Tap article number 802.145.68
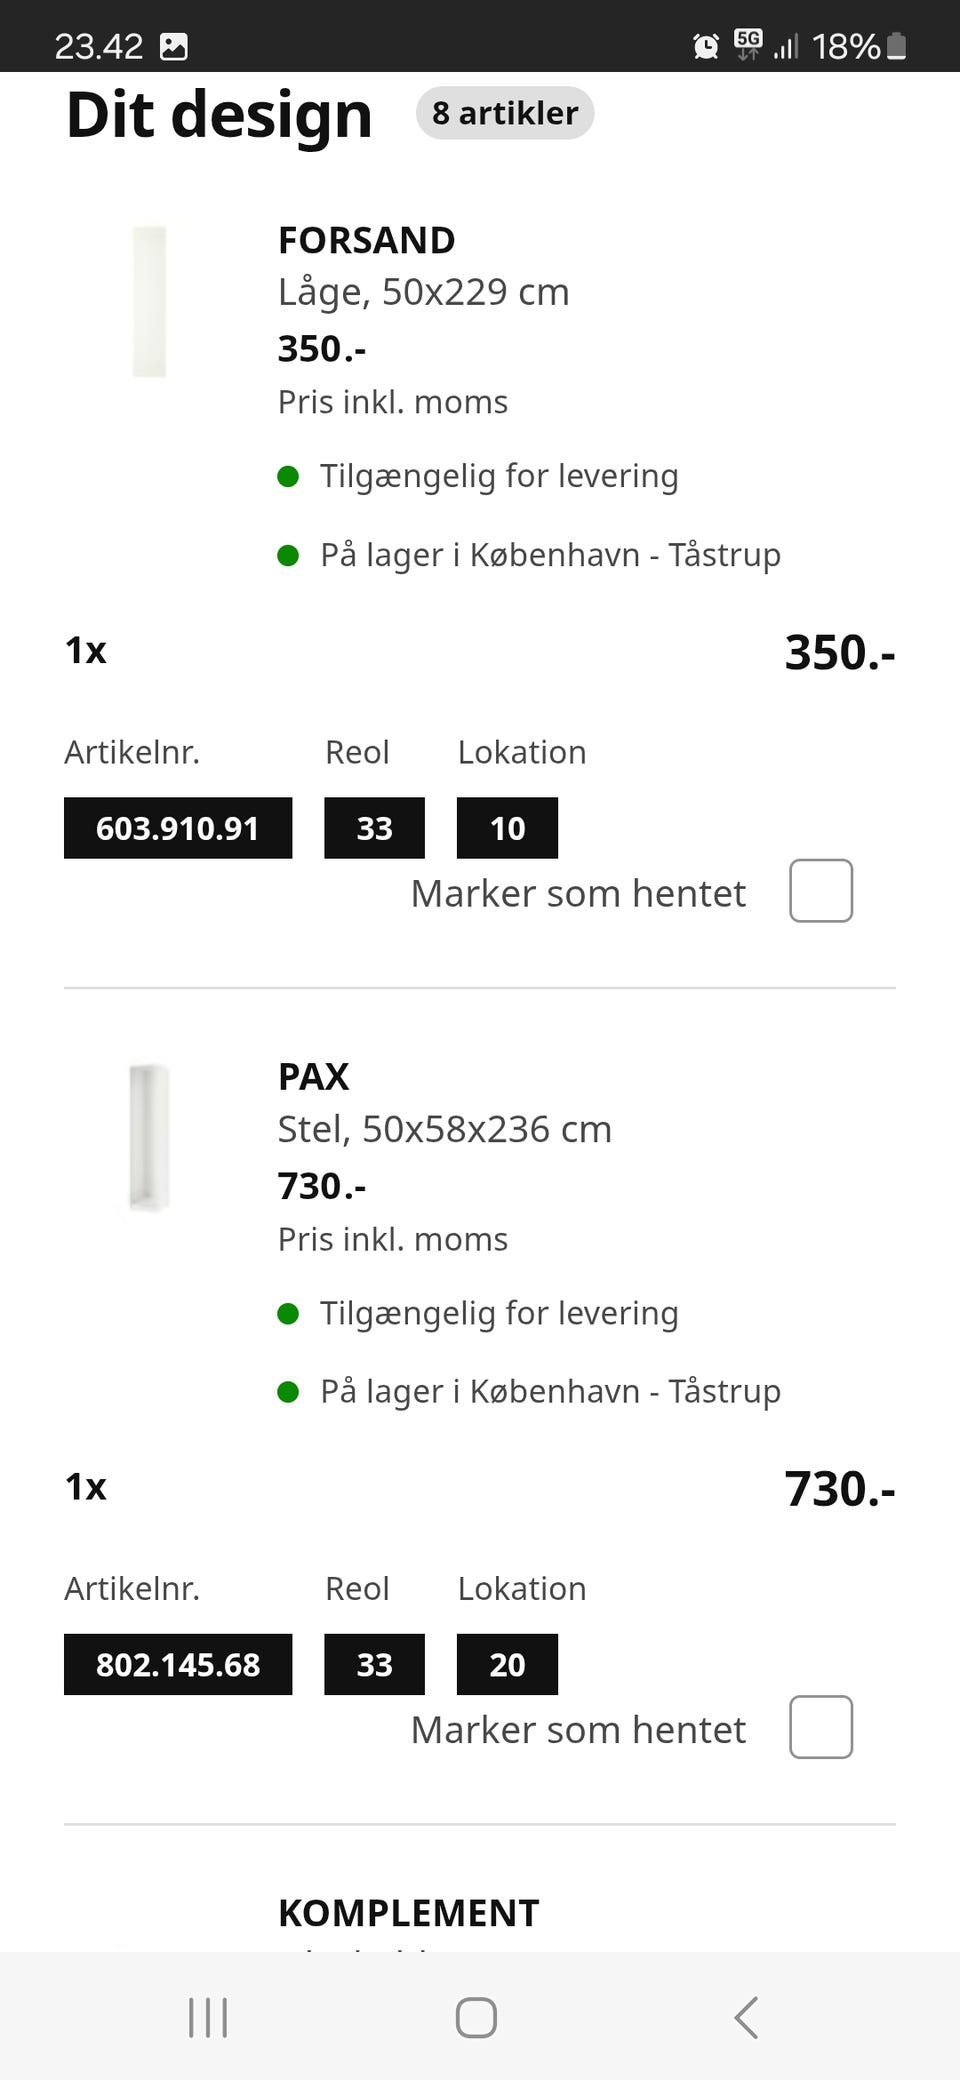Image resolution: width=960 pixels, height=2080 pixels. [x=178, y=1664]
